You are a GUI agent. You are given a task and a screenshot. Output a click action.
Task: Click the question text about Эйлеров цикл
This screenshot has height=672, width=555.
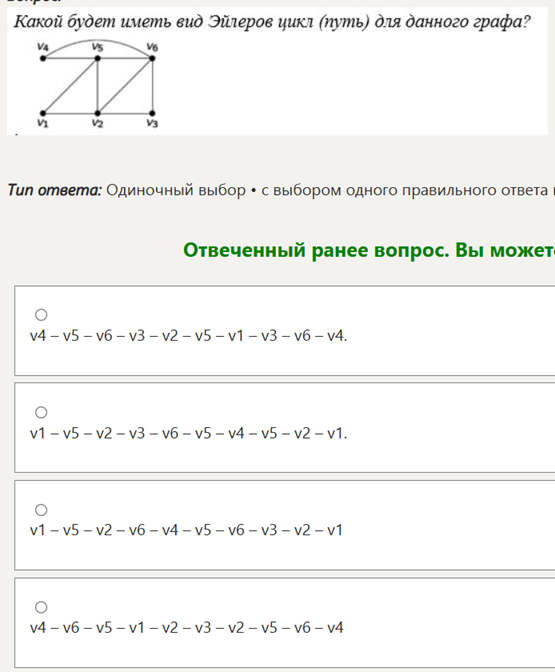272,21
